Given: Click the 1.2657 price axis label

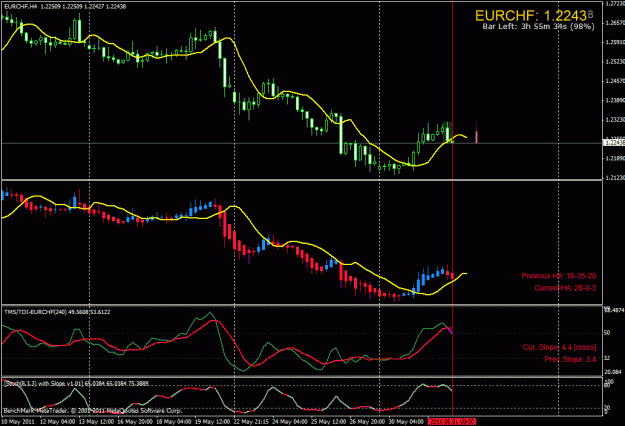Looking at the screenshot, I should coord(614,23).
